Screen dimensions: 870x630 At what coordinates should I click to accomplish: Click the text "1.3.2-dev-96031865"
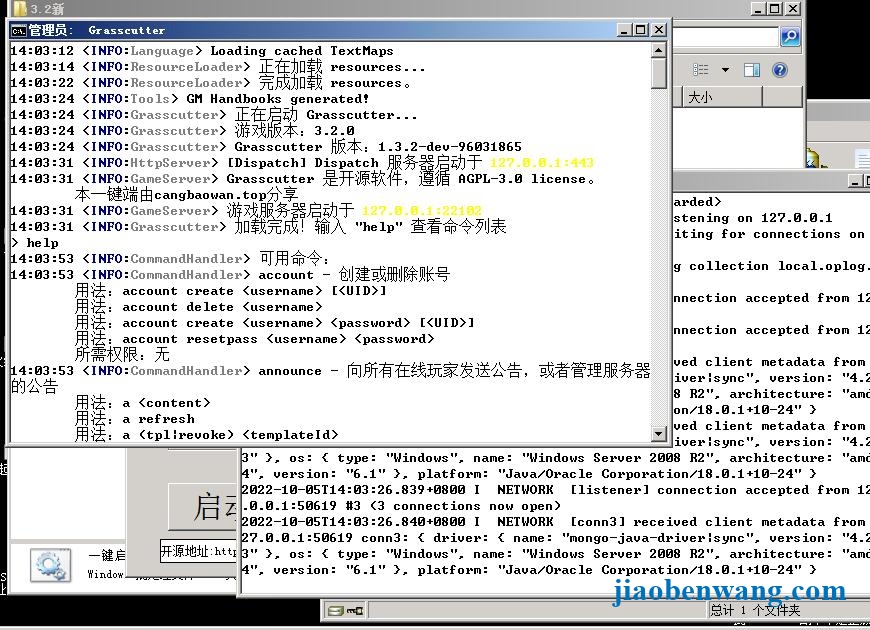tap(449, 147)
